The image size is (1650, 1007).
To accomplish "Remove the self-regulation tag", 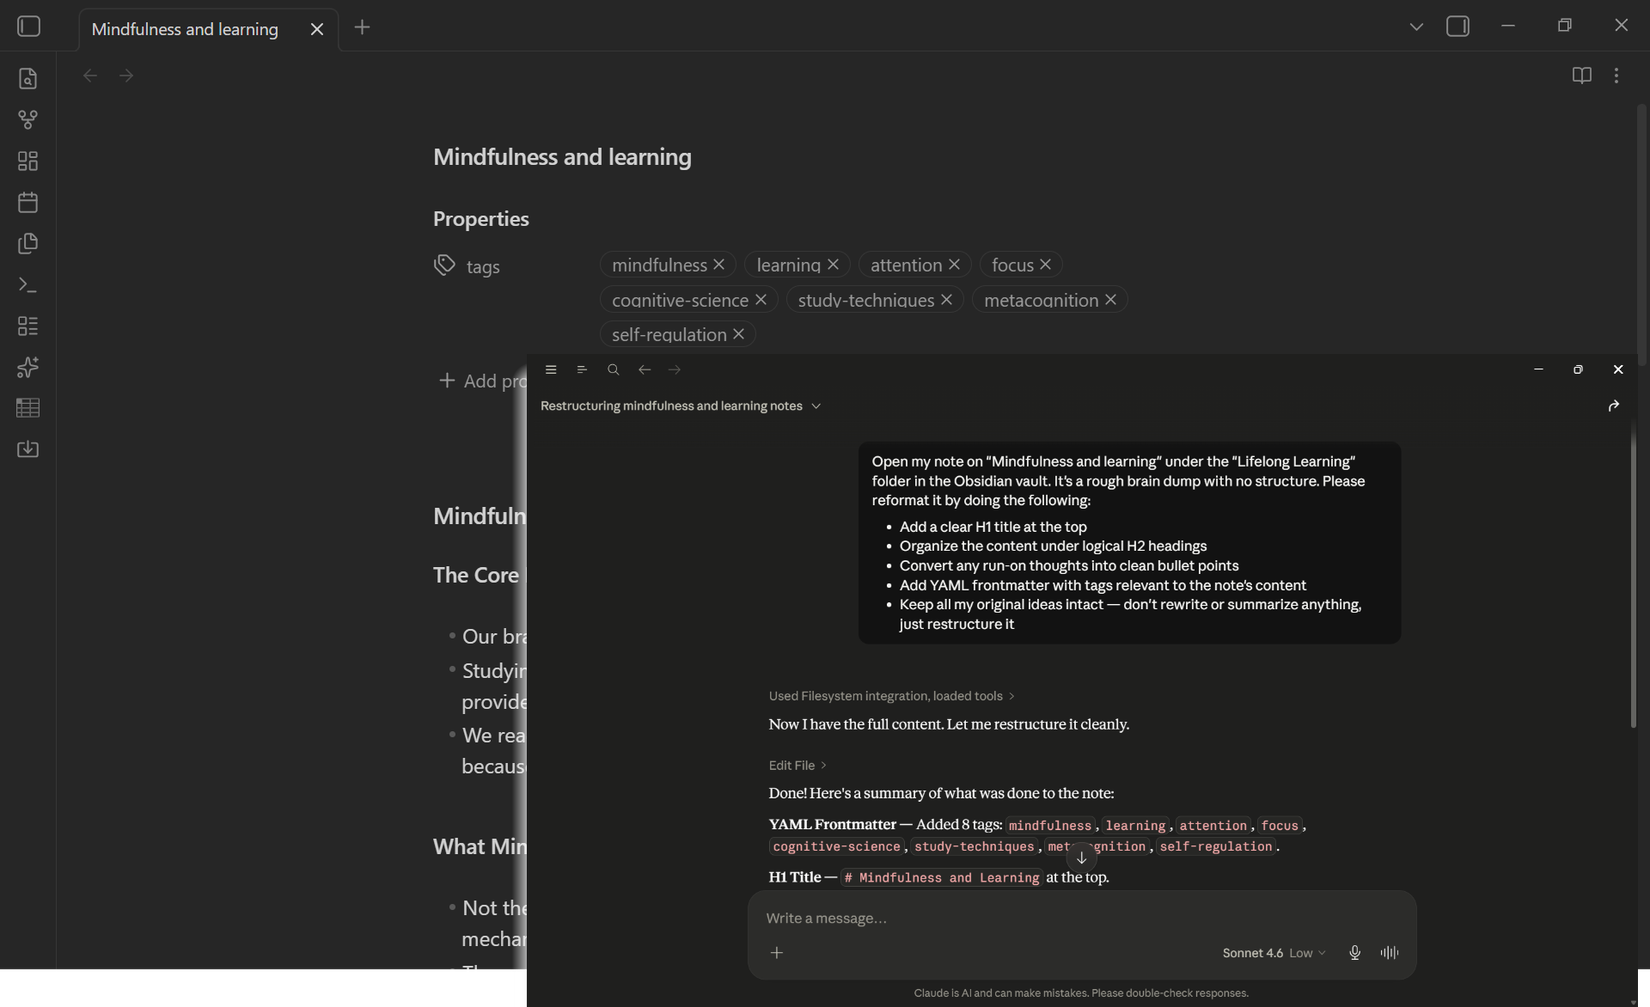I will point(738,334).
